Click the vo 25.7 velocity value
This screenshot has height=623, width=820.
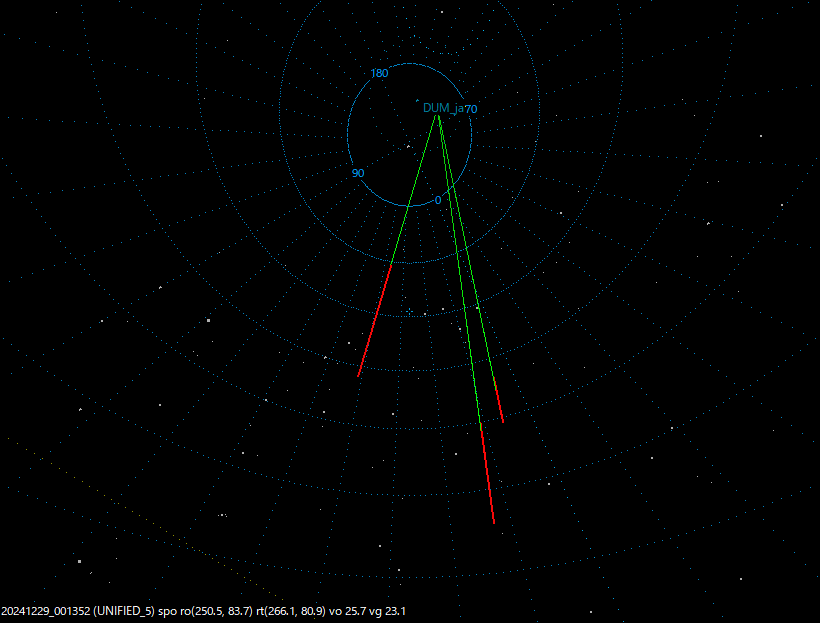349,608
